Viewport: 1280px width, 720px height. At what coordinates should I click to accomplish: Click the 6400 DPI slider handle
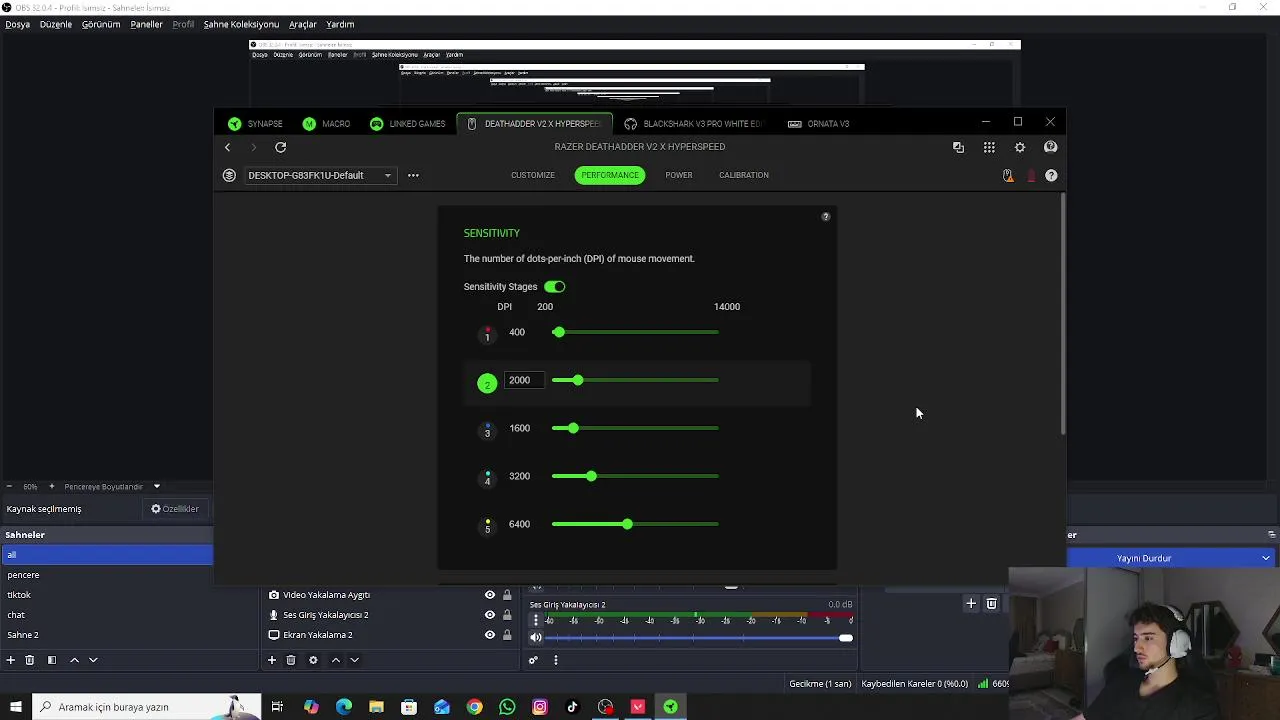[x=627, y=524]
